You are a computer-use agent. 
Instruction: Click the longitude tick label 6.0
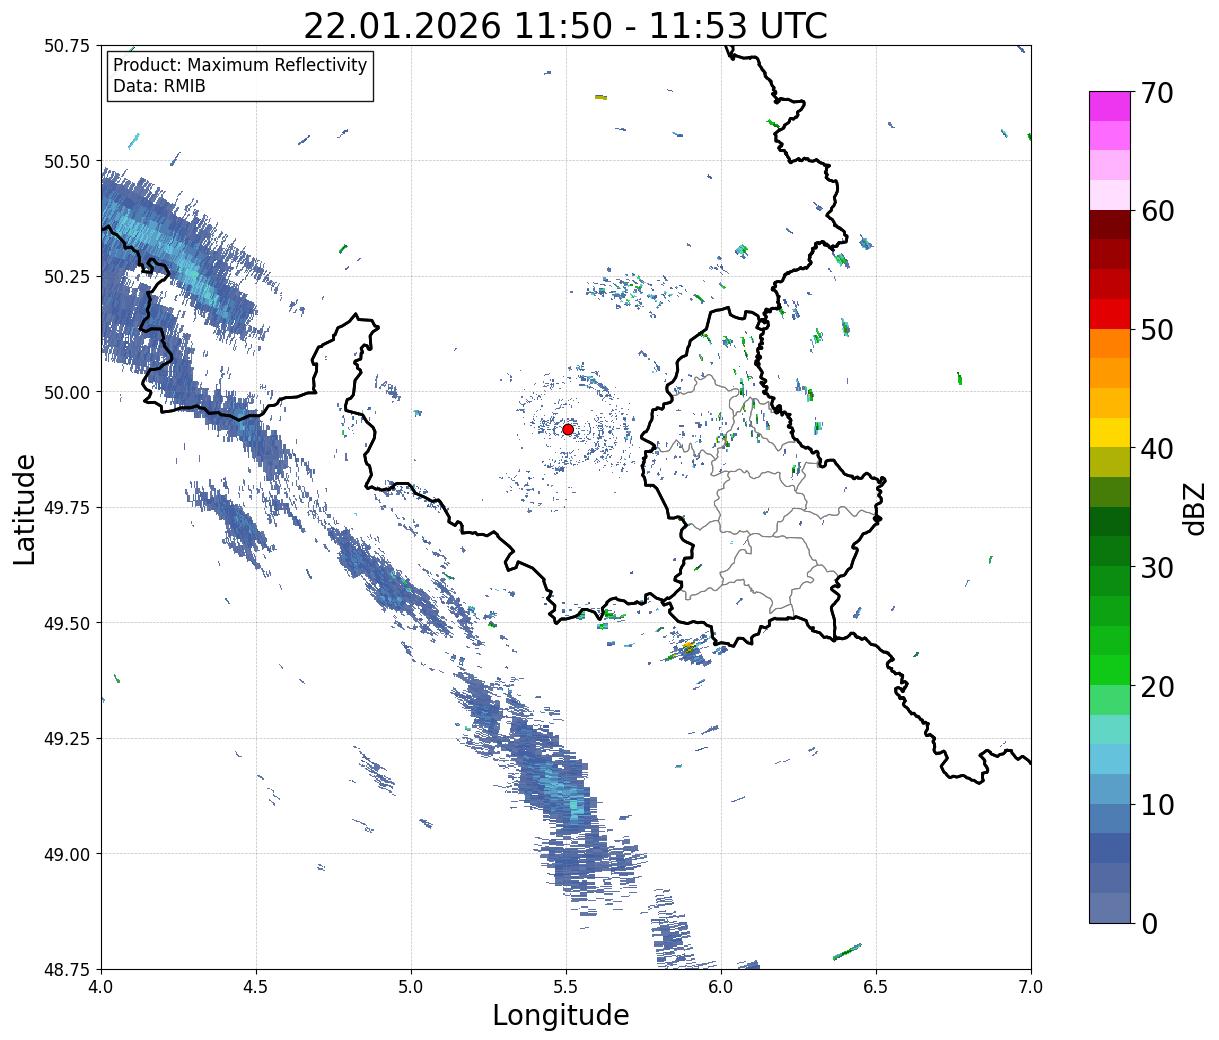(x=721, y=987)
